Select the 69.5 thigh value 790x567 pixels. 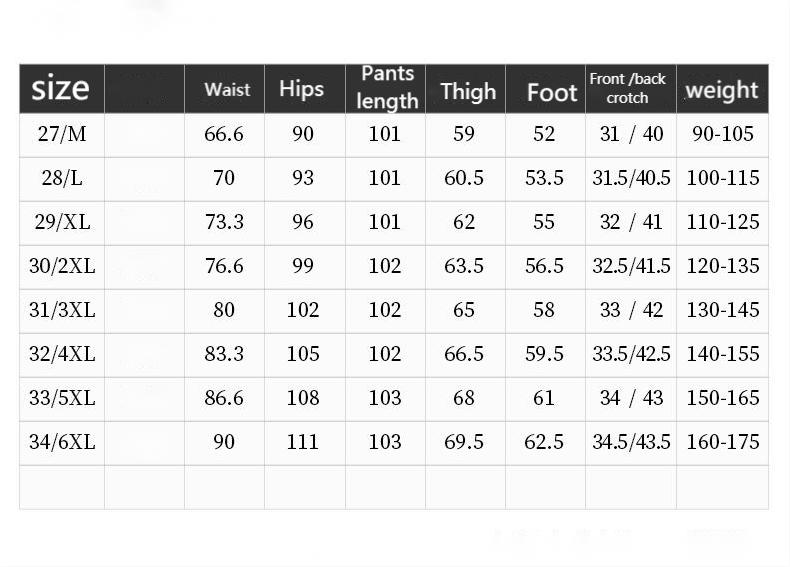[464, 442]
